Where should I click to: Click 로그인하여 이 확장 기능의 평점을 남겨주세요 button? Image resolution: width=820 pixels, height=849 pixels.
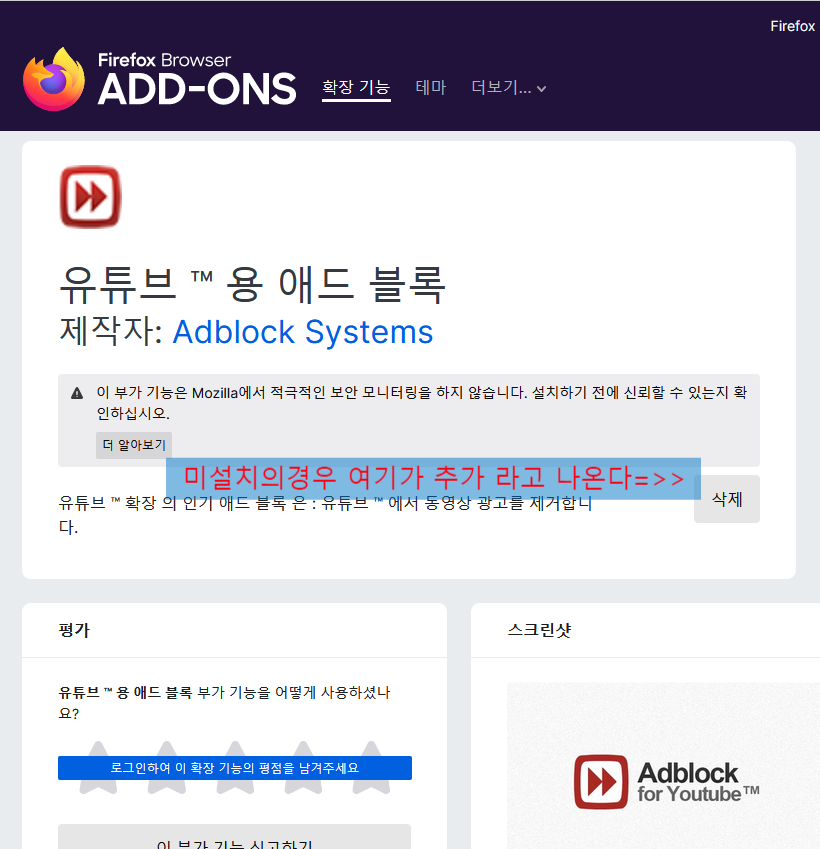[x=235, y=768]
